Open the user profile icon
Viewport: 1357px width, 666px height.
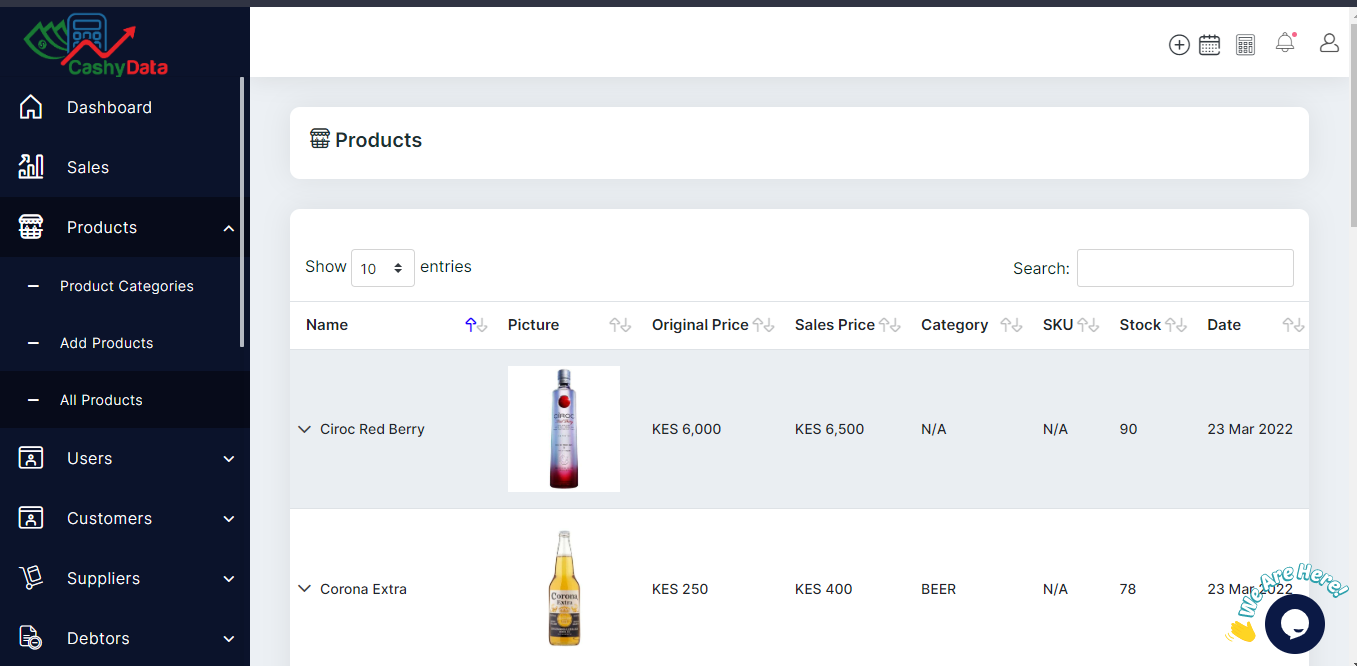click(x=1329, y=43)
